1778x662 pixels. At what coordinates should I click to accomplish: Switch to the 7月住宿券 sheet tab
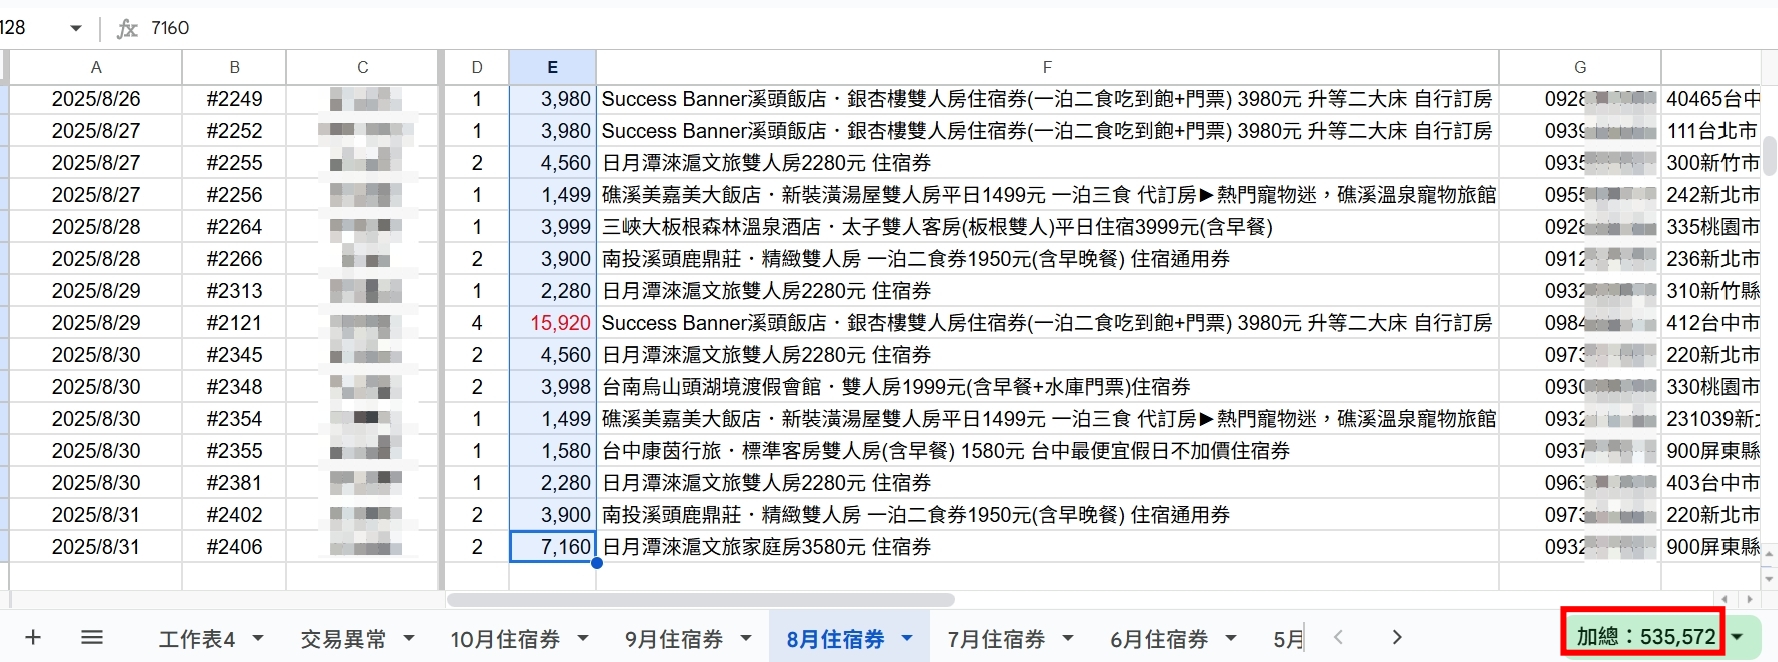pos(995,639)
